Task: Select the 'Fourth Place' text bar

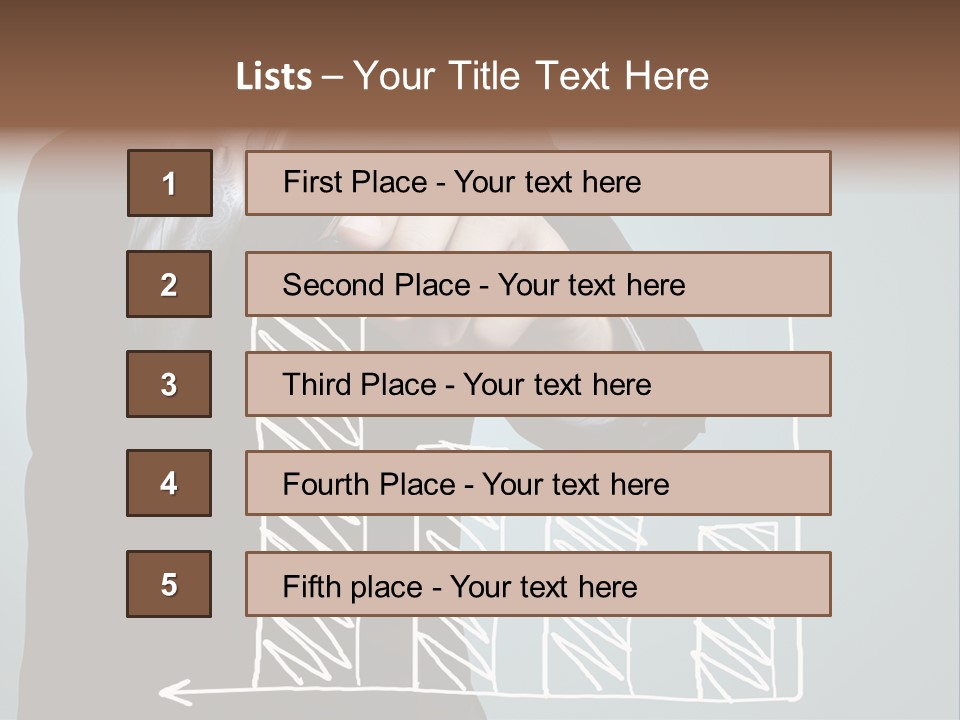Action: click(538, 483)
